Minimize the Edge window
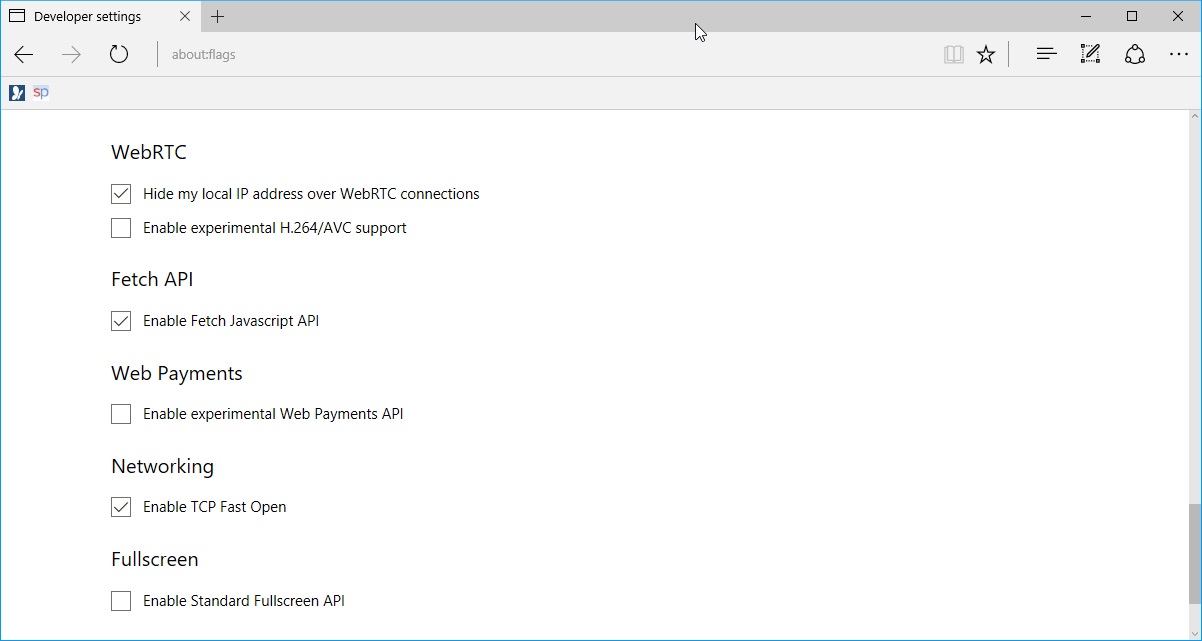The image size is (1202, 641). pyautogui.click(x=1086, y=16)
